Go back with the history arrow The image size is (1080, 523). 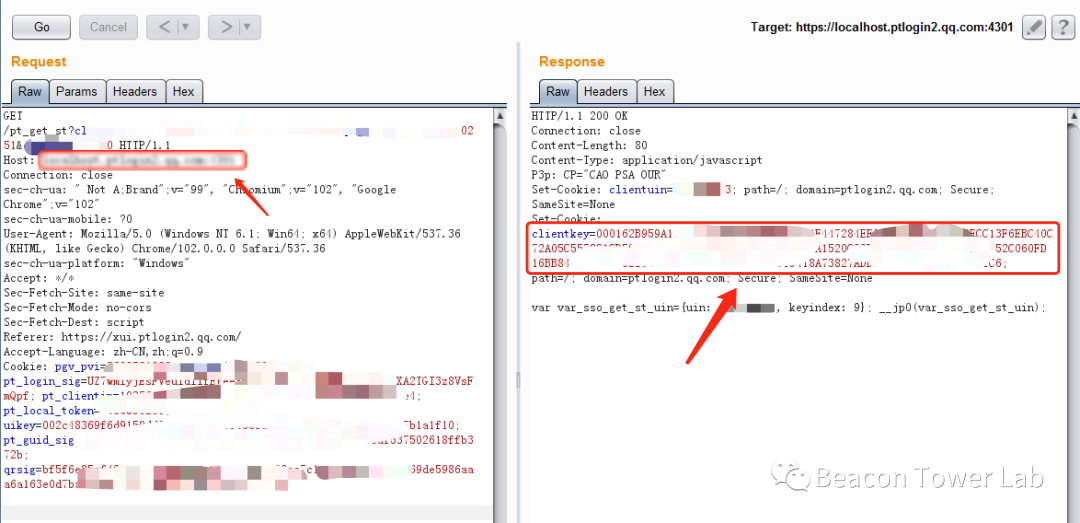coord(165,28)
